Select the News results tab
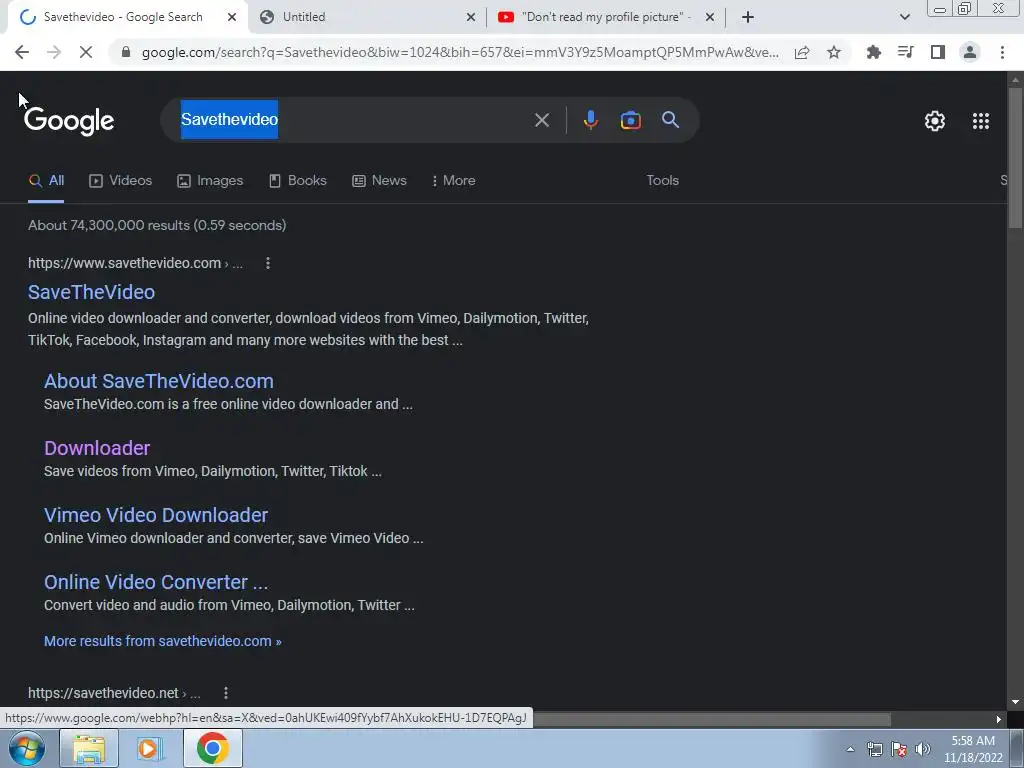The image size is (1024, 768). pos(379,180)
